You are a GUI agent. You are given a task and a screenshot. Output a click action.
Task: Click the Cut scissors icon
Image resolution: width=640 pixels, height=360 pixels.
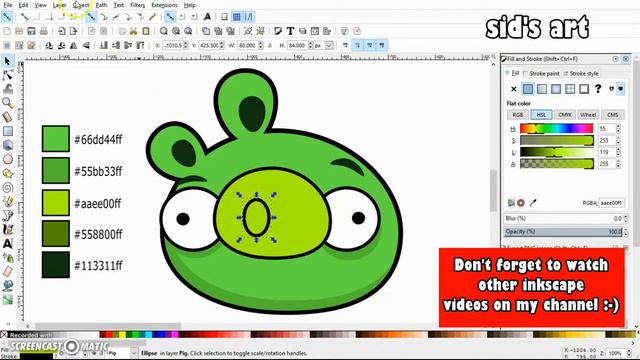tap(133, 31)
